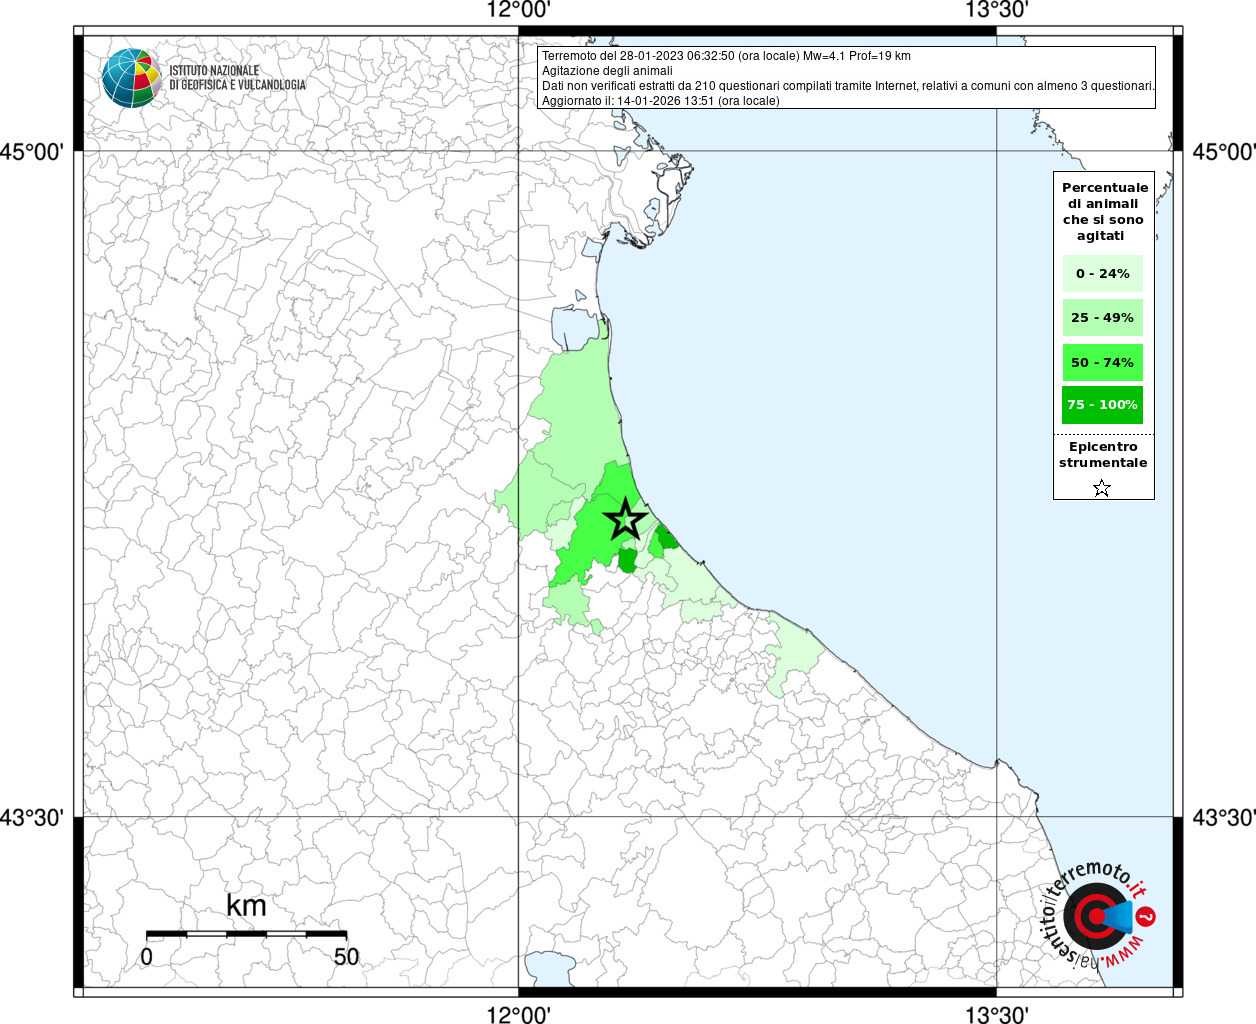Click the dark green municipality on the coast

pyautogui.click(x=664, y=540)
